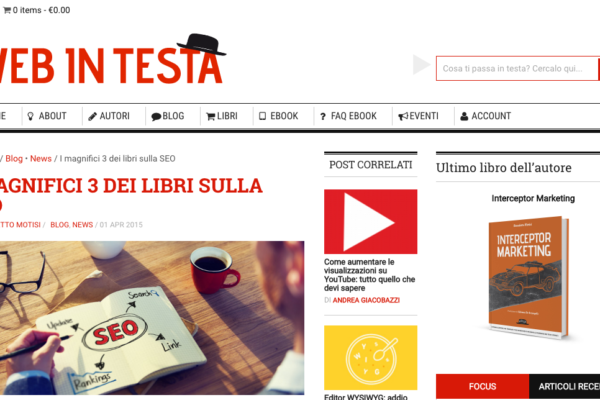Viewport: 600px width, 400px height.
Task: Click the speech bubble icon beside BLOG
Action: [x=156, y=116]
